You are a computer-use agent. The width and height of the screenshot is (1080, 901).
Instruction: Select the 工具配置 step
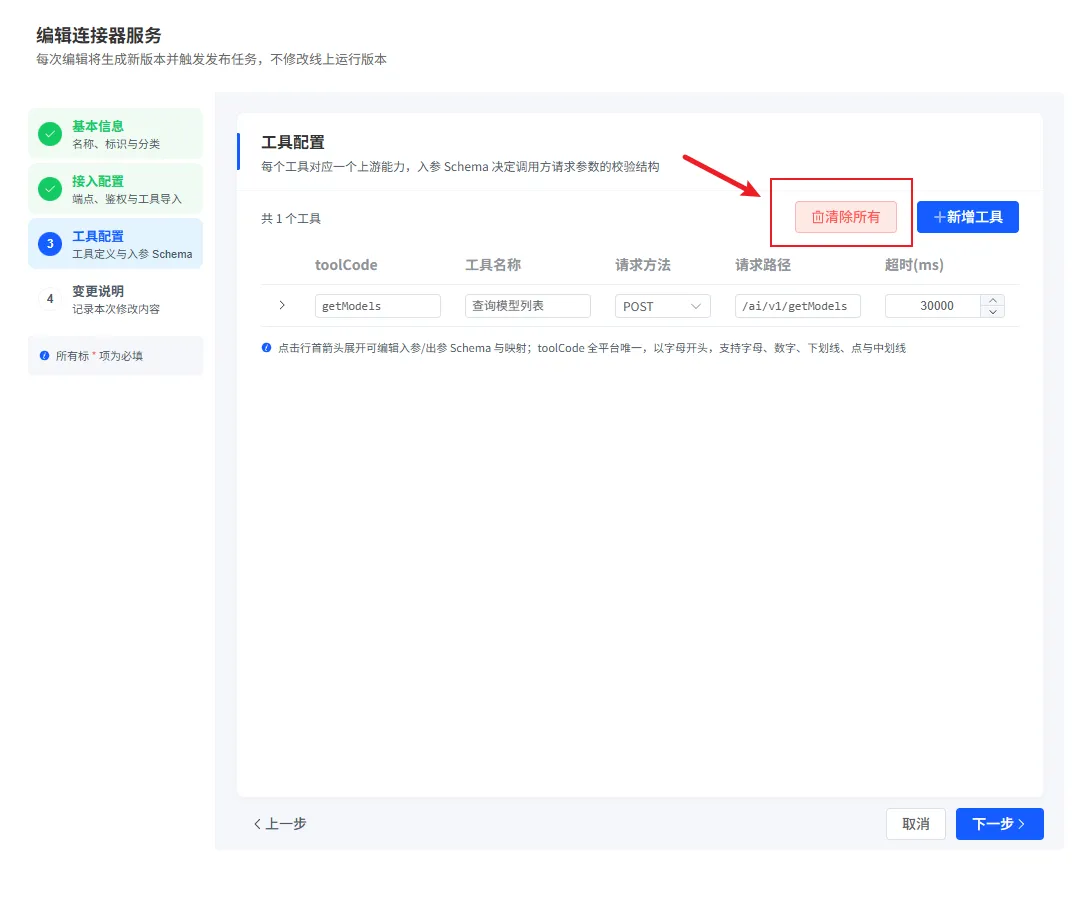coord(116,244)
